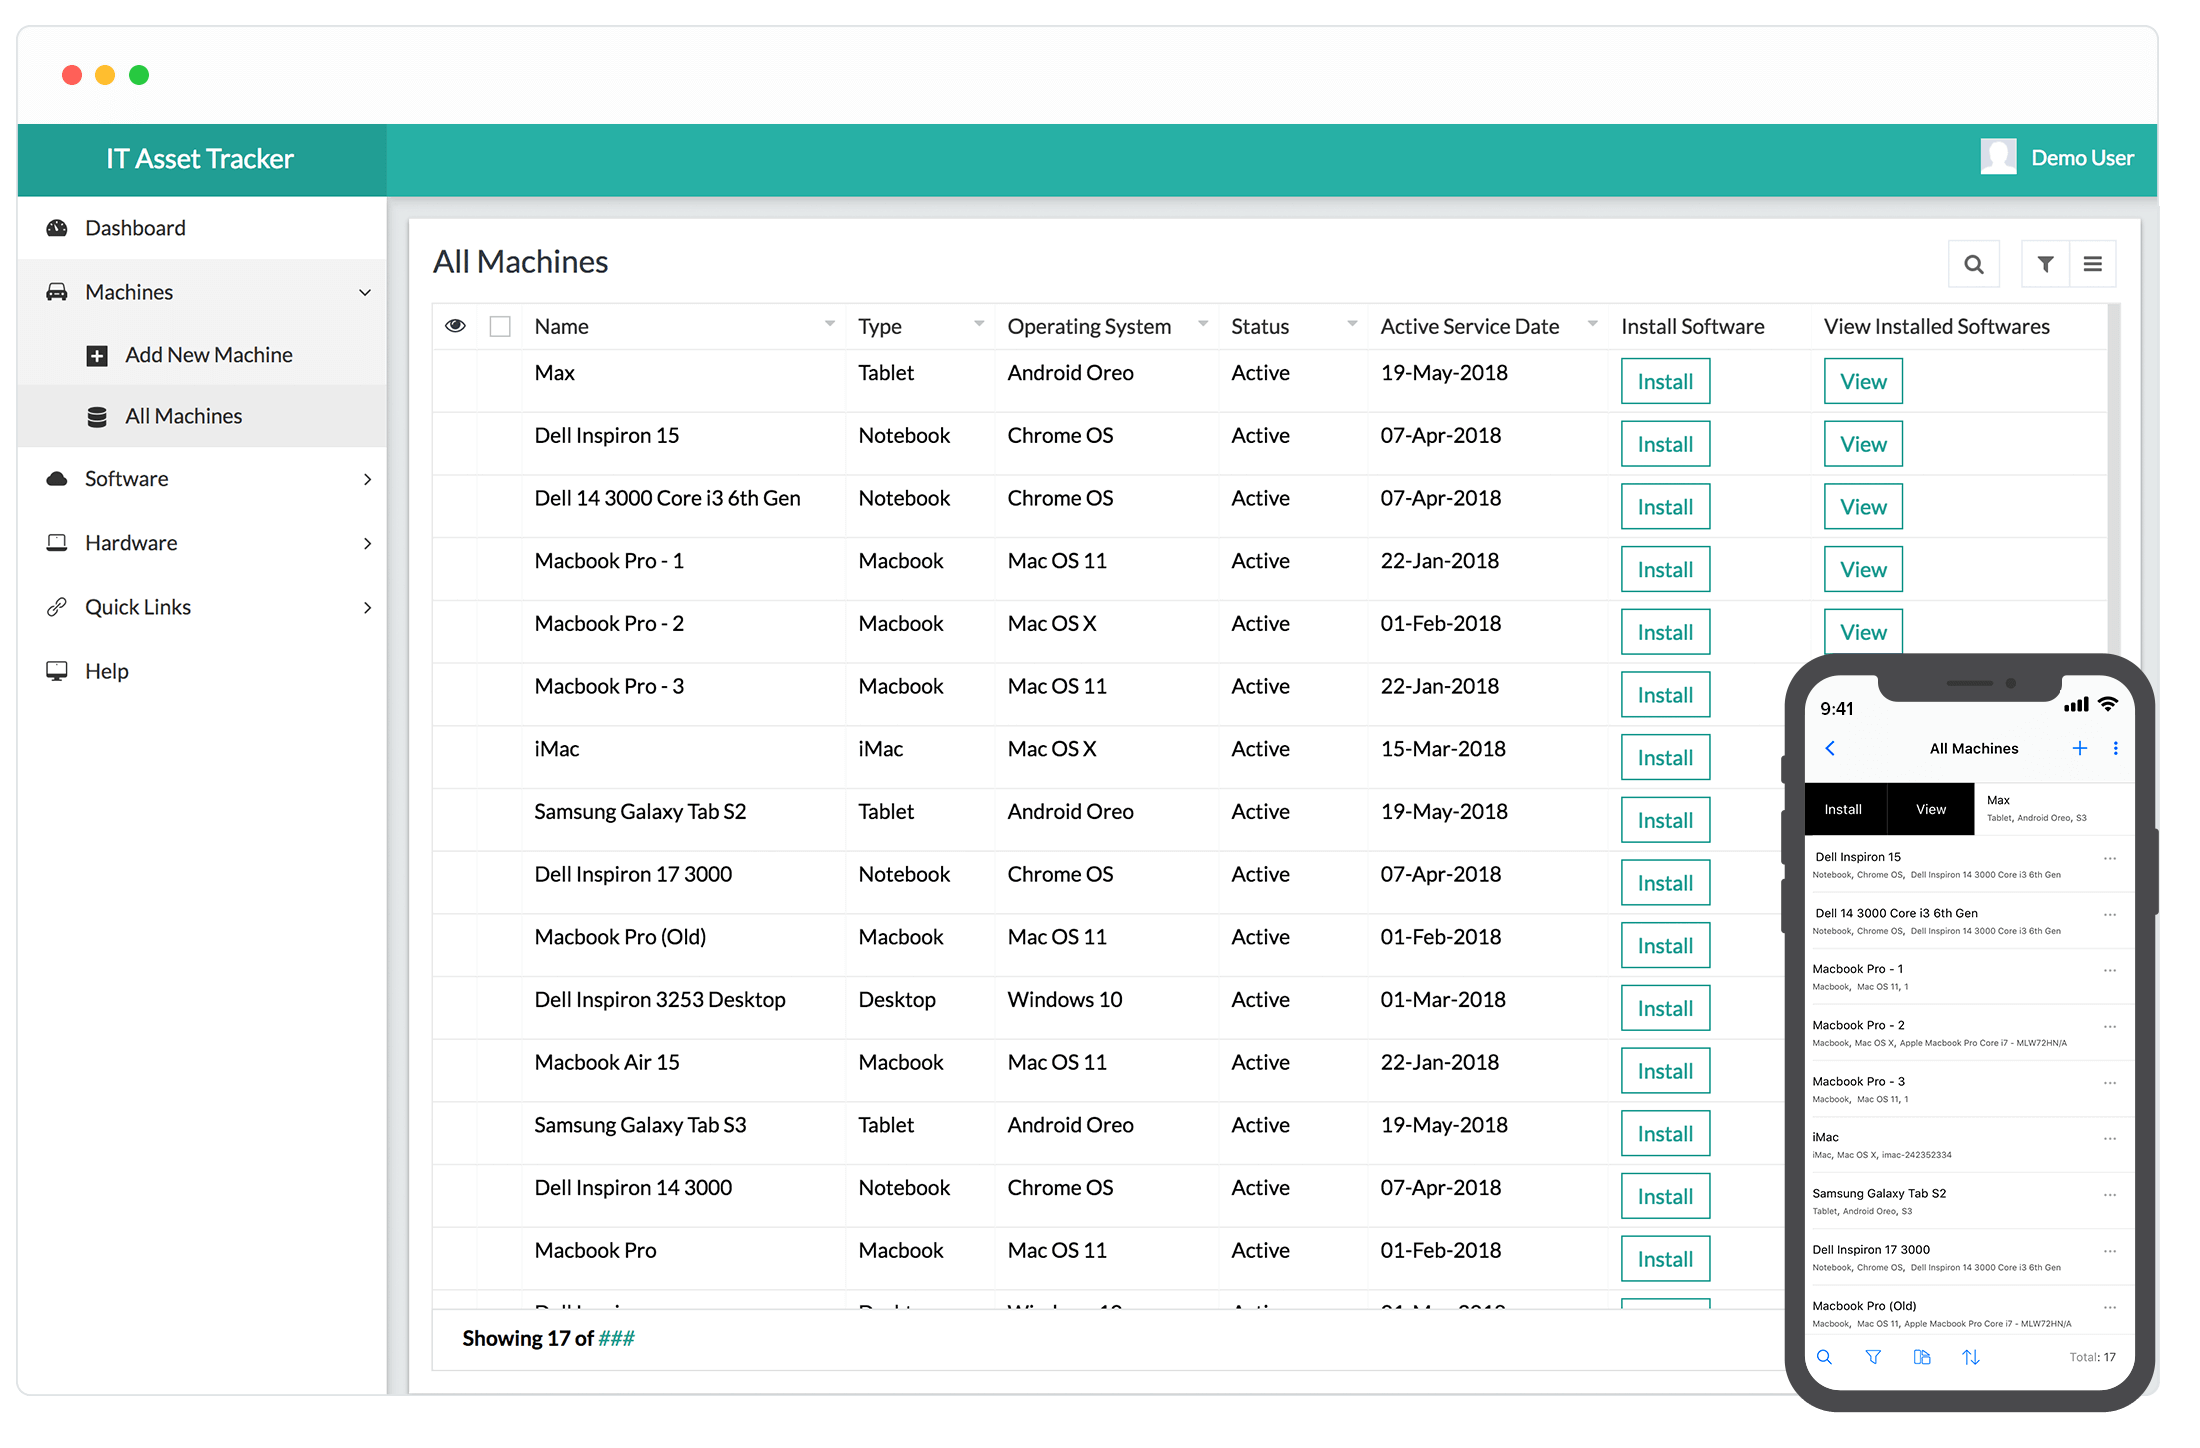Toggle visibility eye icon in table header
This screenshot has height=1448, width=2200.
(456, 325)
